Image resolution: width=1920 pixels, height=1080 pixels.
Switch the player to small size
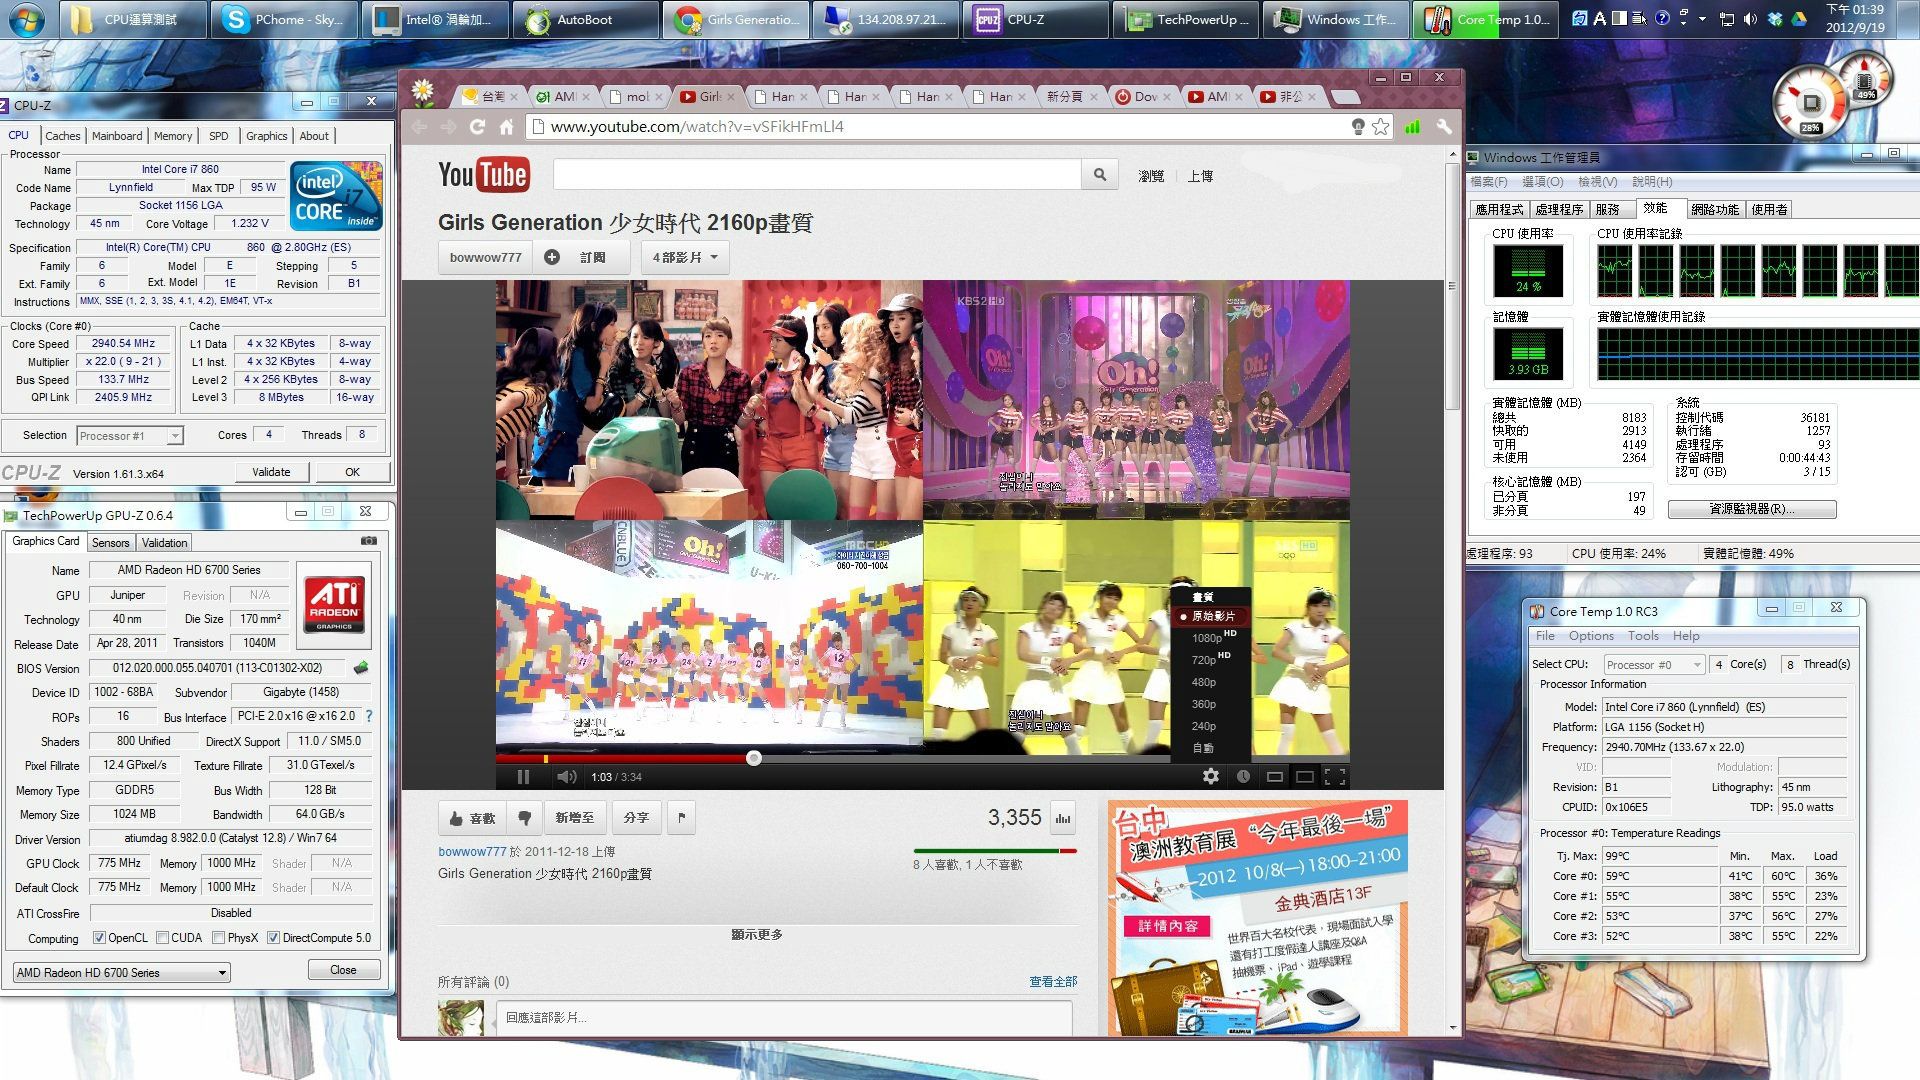[1274, 776]
